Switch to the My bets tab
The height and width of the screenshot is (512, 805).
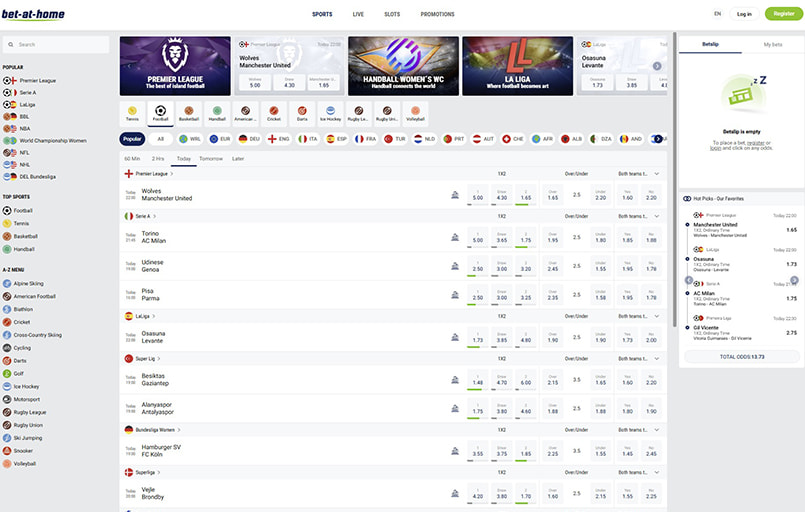(773, 45)
